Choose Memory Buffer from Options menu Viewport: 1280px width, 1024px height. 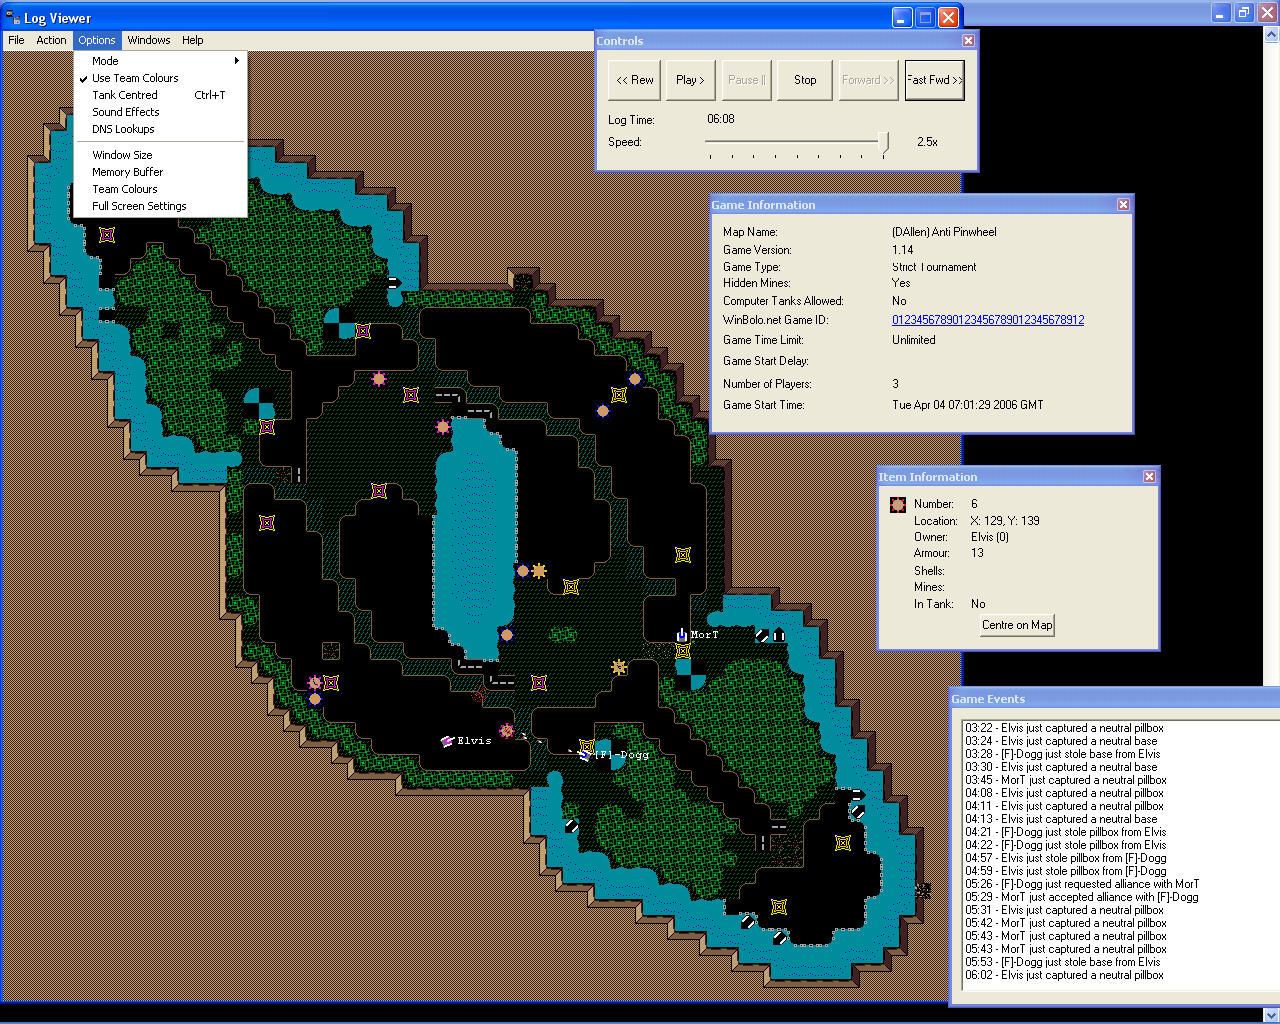[x=127, y=172]
